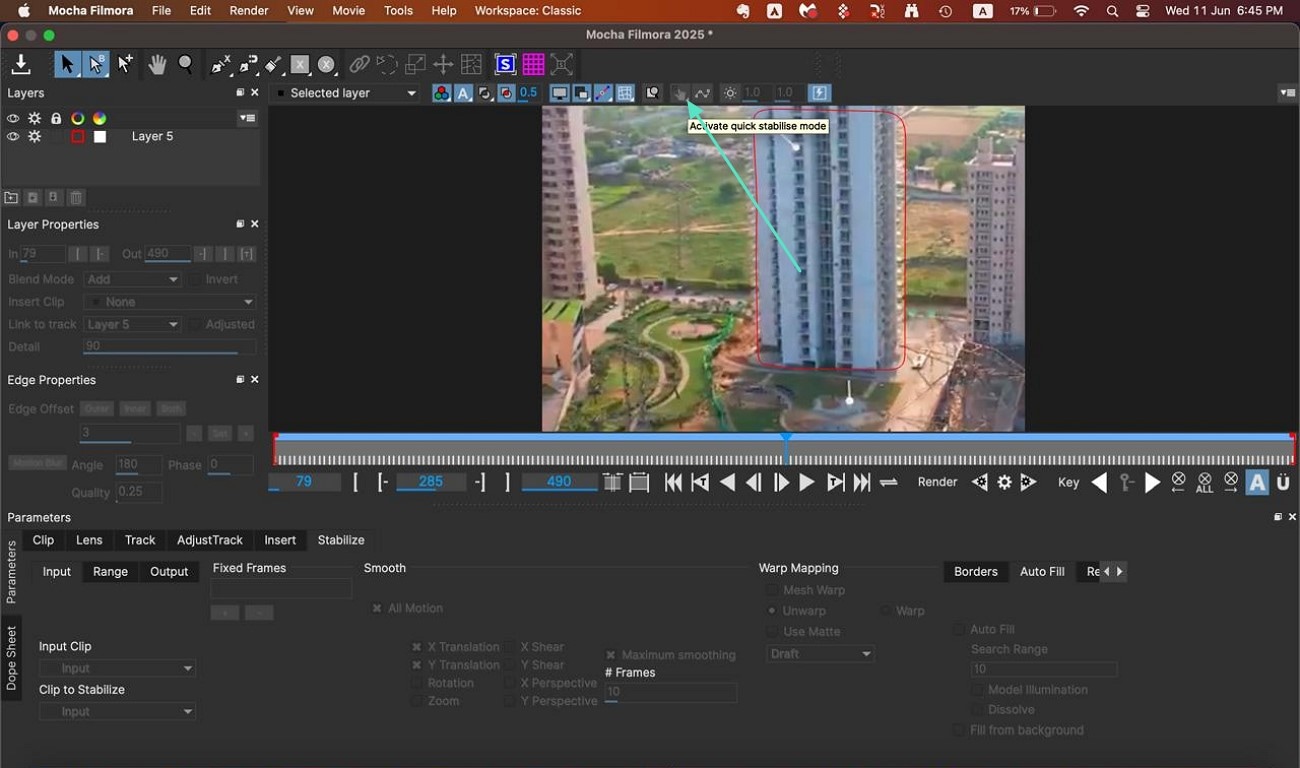Click the render settings gear icon
This screenshot has height=768, width=1300.
point(1004,482)
